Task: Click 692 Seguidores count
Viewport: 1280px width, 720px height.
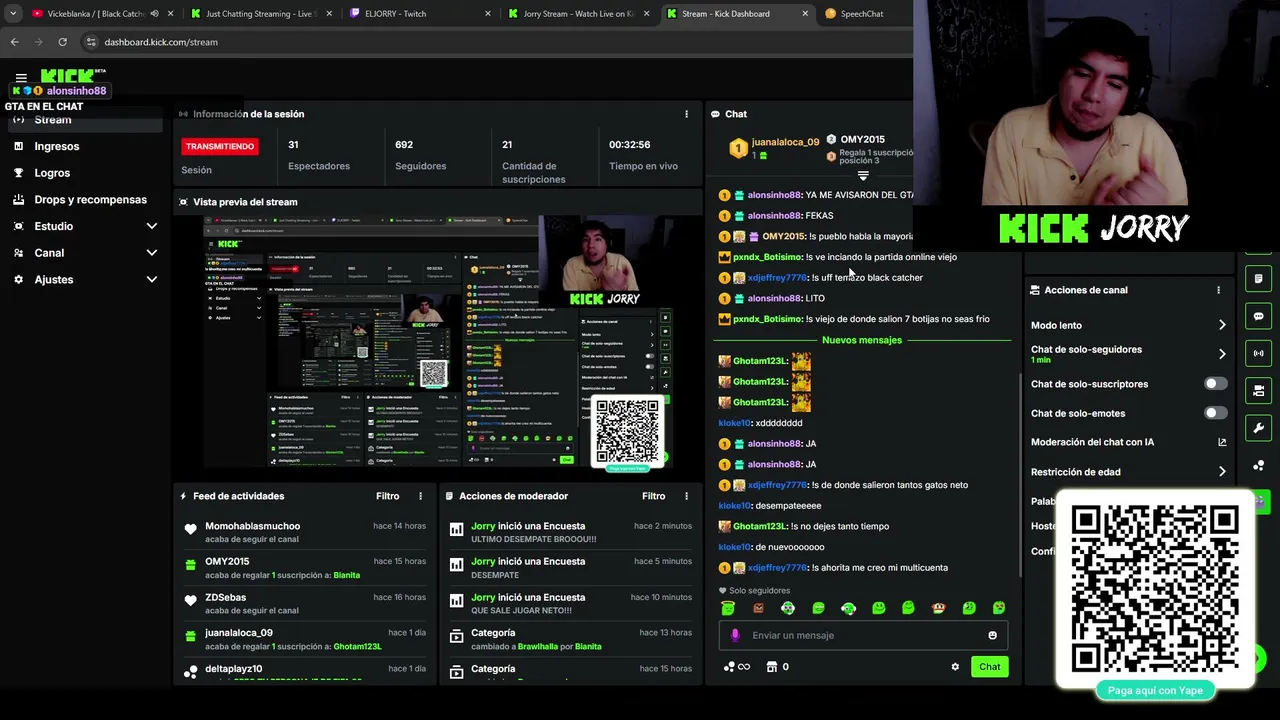Action: (420, 155)
